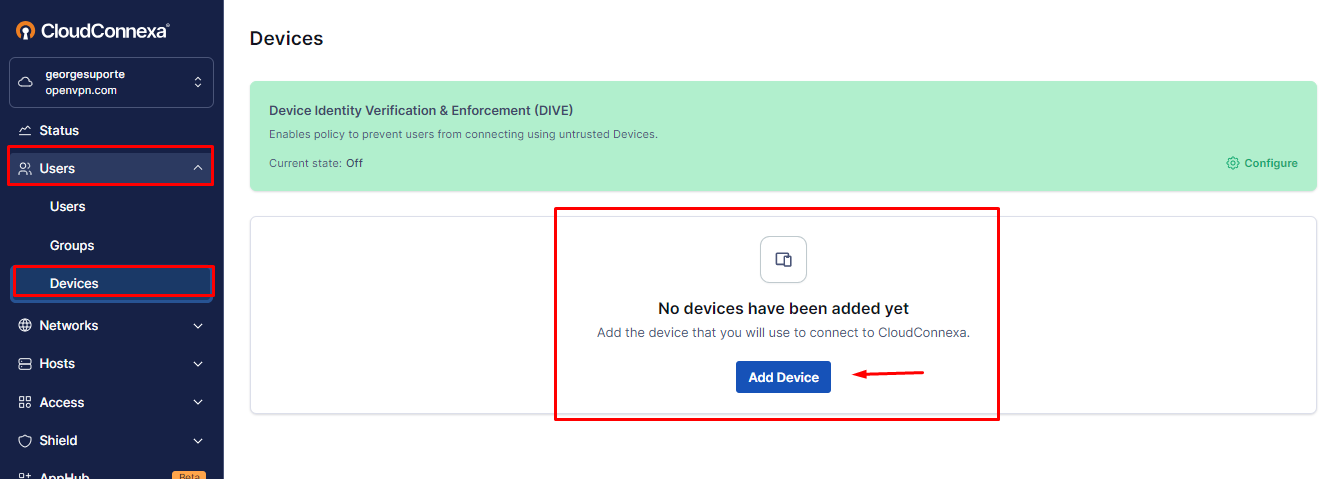Click the Networks globe icon

pyautogui.click(x=25, y=326)
